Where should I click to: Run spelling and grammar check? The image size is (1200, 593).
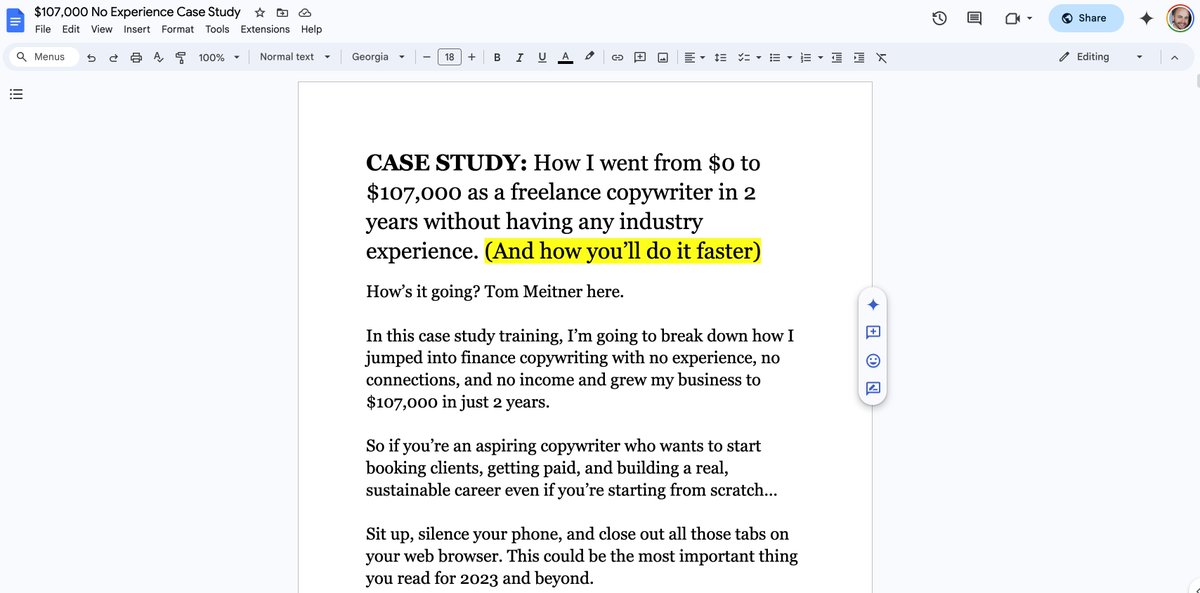[x=158, y=57]
